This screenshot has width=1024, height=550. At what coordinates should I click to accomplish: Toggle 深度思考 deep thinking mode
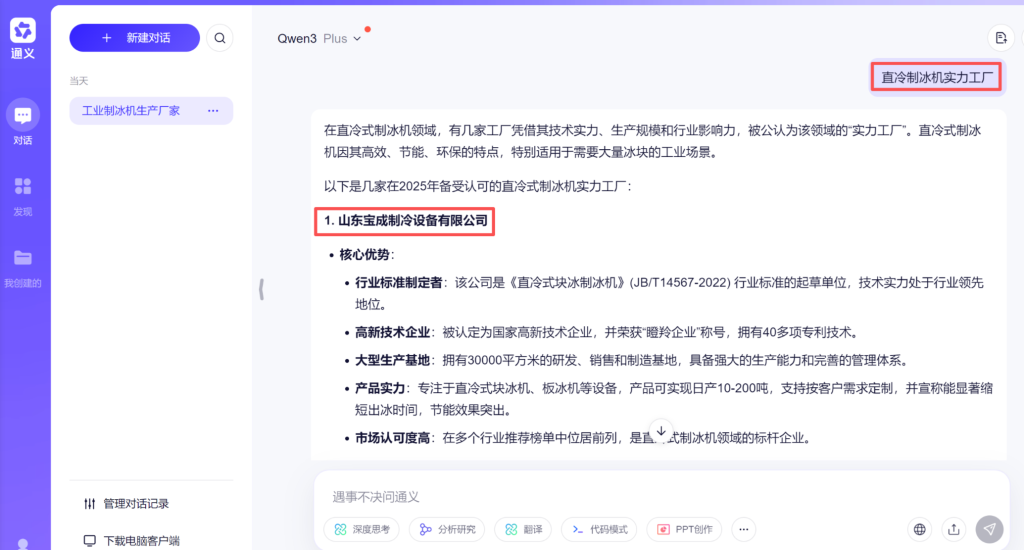tap(363, 529)
